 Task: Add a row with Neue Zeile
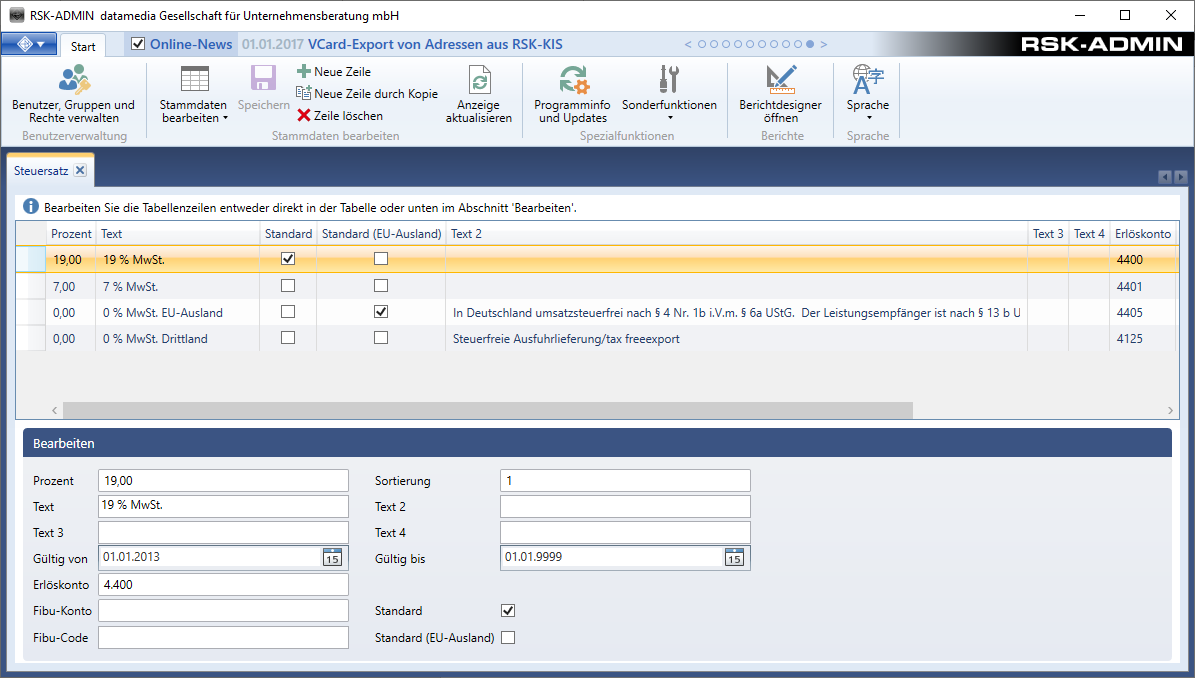click(334, 72)
